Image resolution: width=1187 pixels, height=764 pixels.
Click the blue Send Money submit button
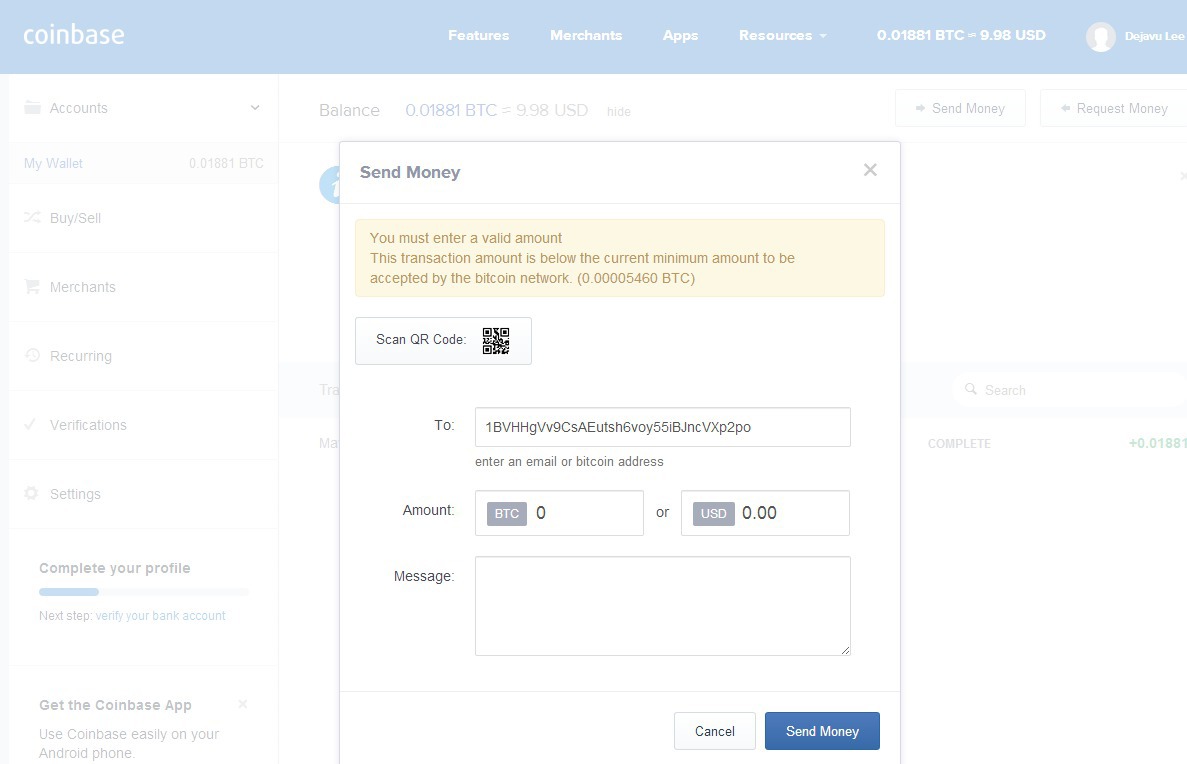click(x=822, y=731)
